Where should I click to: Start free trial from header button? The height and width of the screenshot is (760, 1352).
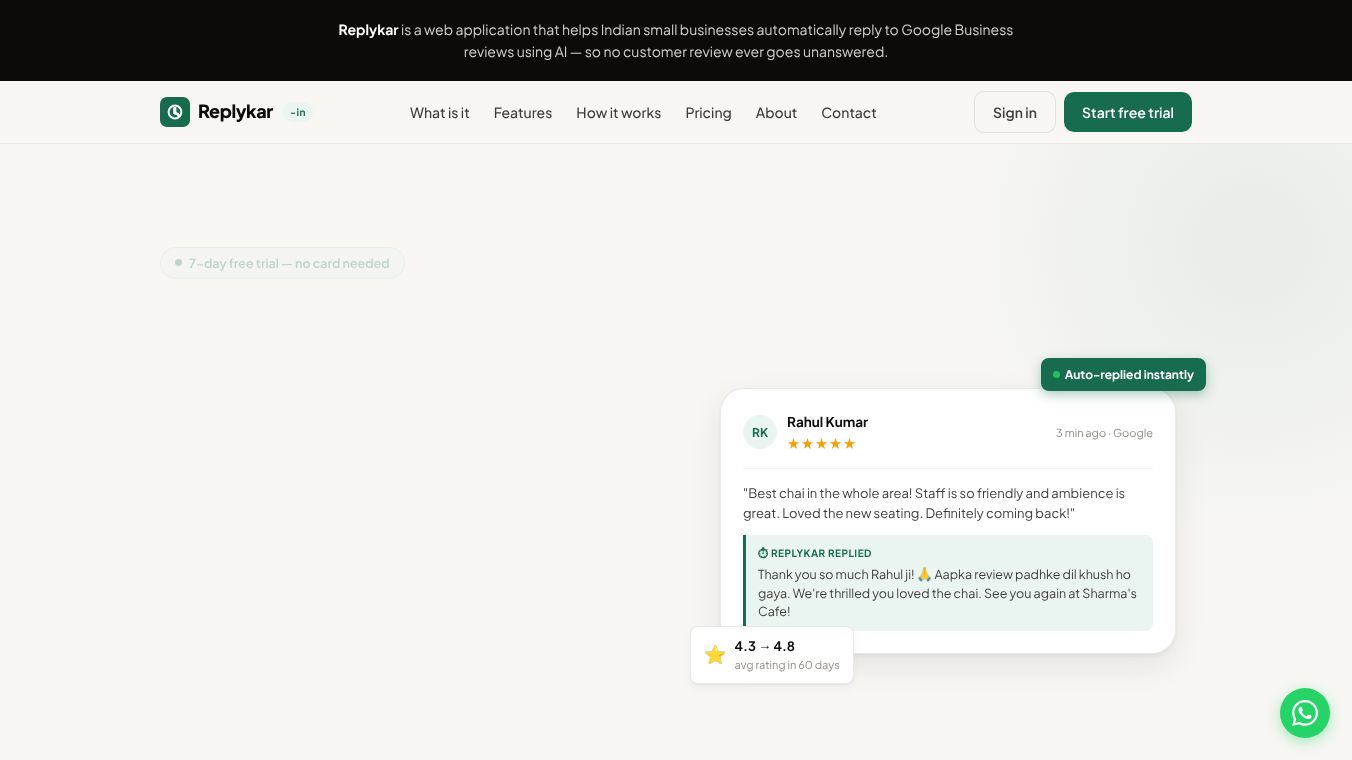coord(1128,112)
